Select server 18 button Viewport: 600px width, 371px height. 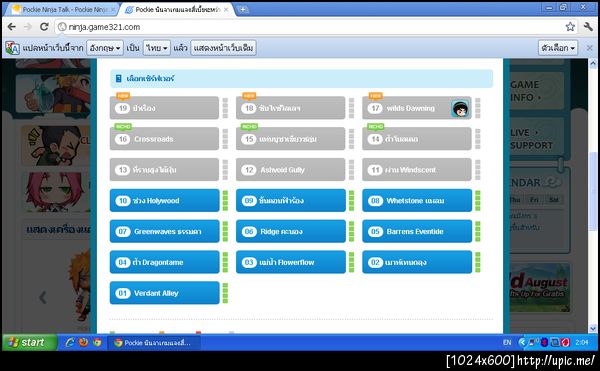click(290, 108)
